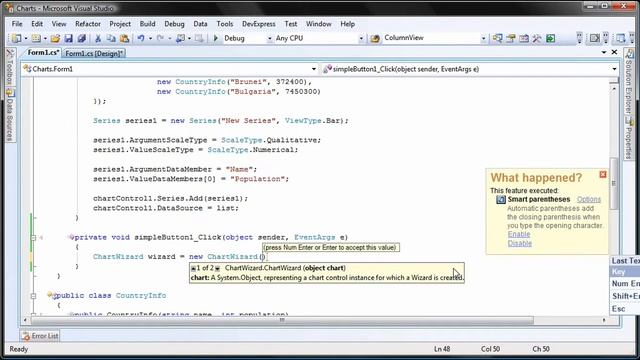Open the Any CPU platform dropdown
The width and height of the screenshot is (640, 360).
point(361,38)
